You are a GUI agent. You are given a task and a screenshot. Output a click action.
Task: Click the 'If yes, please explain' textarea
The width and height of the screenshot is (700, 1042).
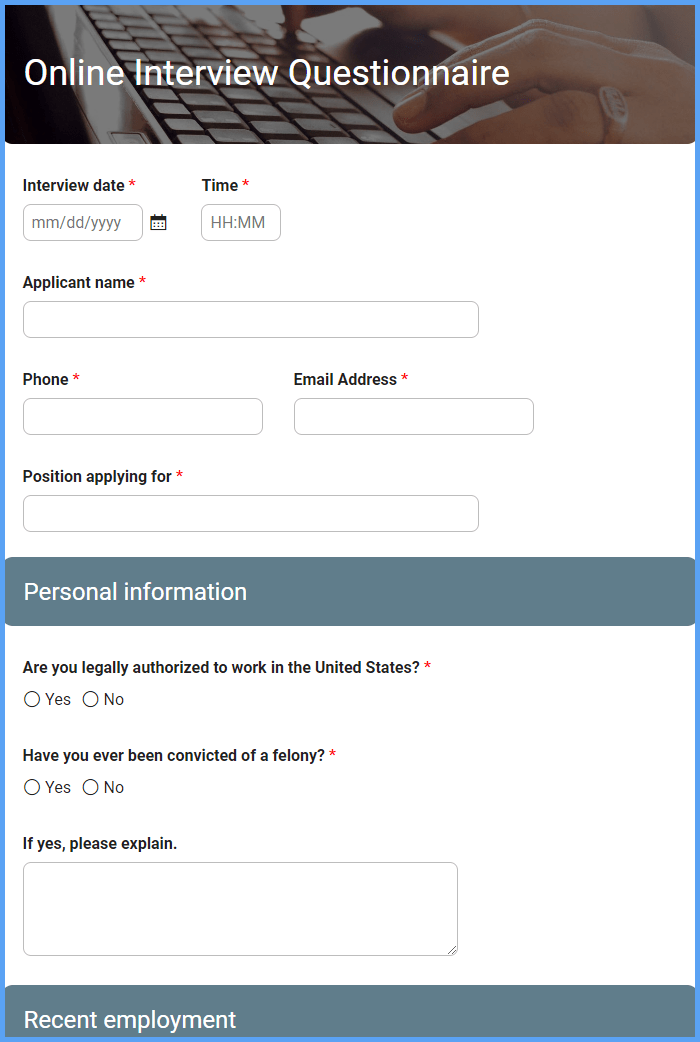pyautogui.click(x=240, y=909)
